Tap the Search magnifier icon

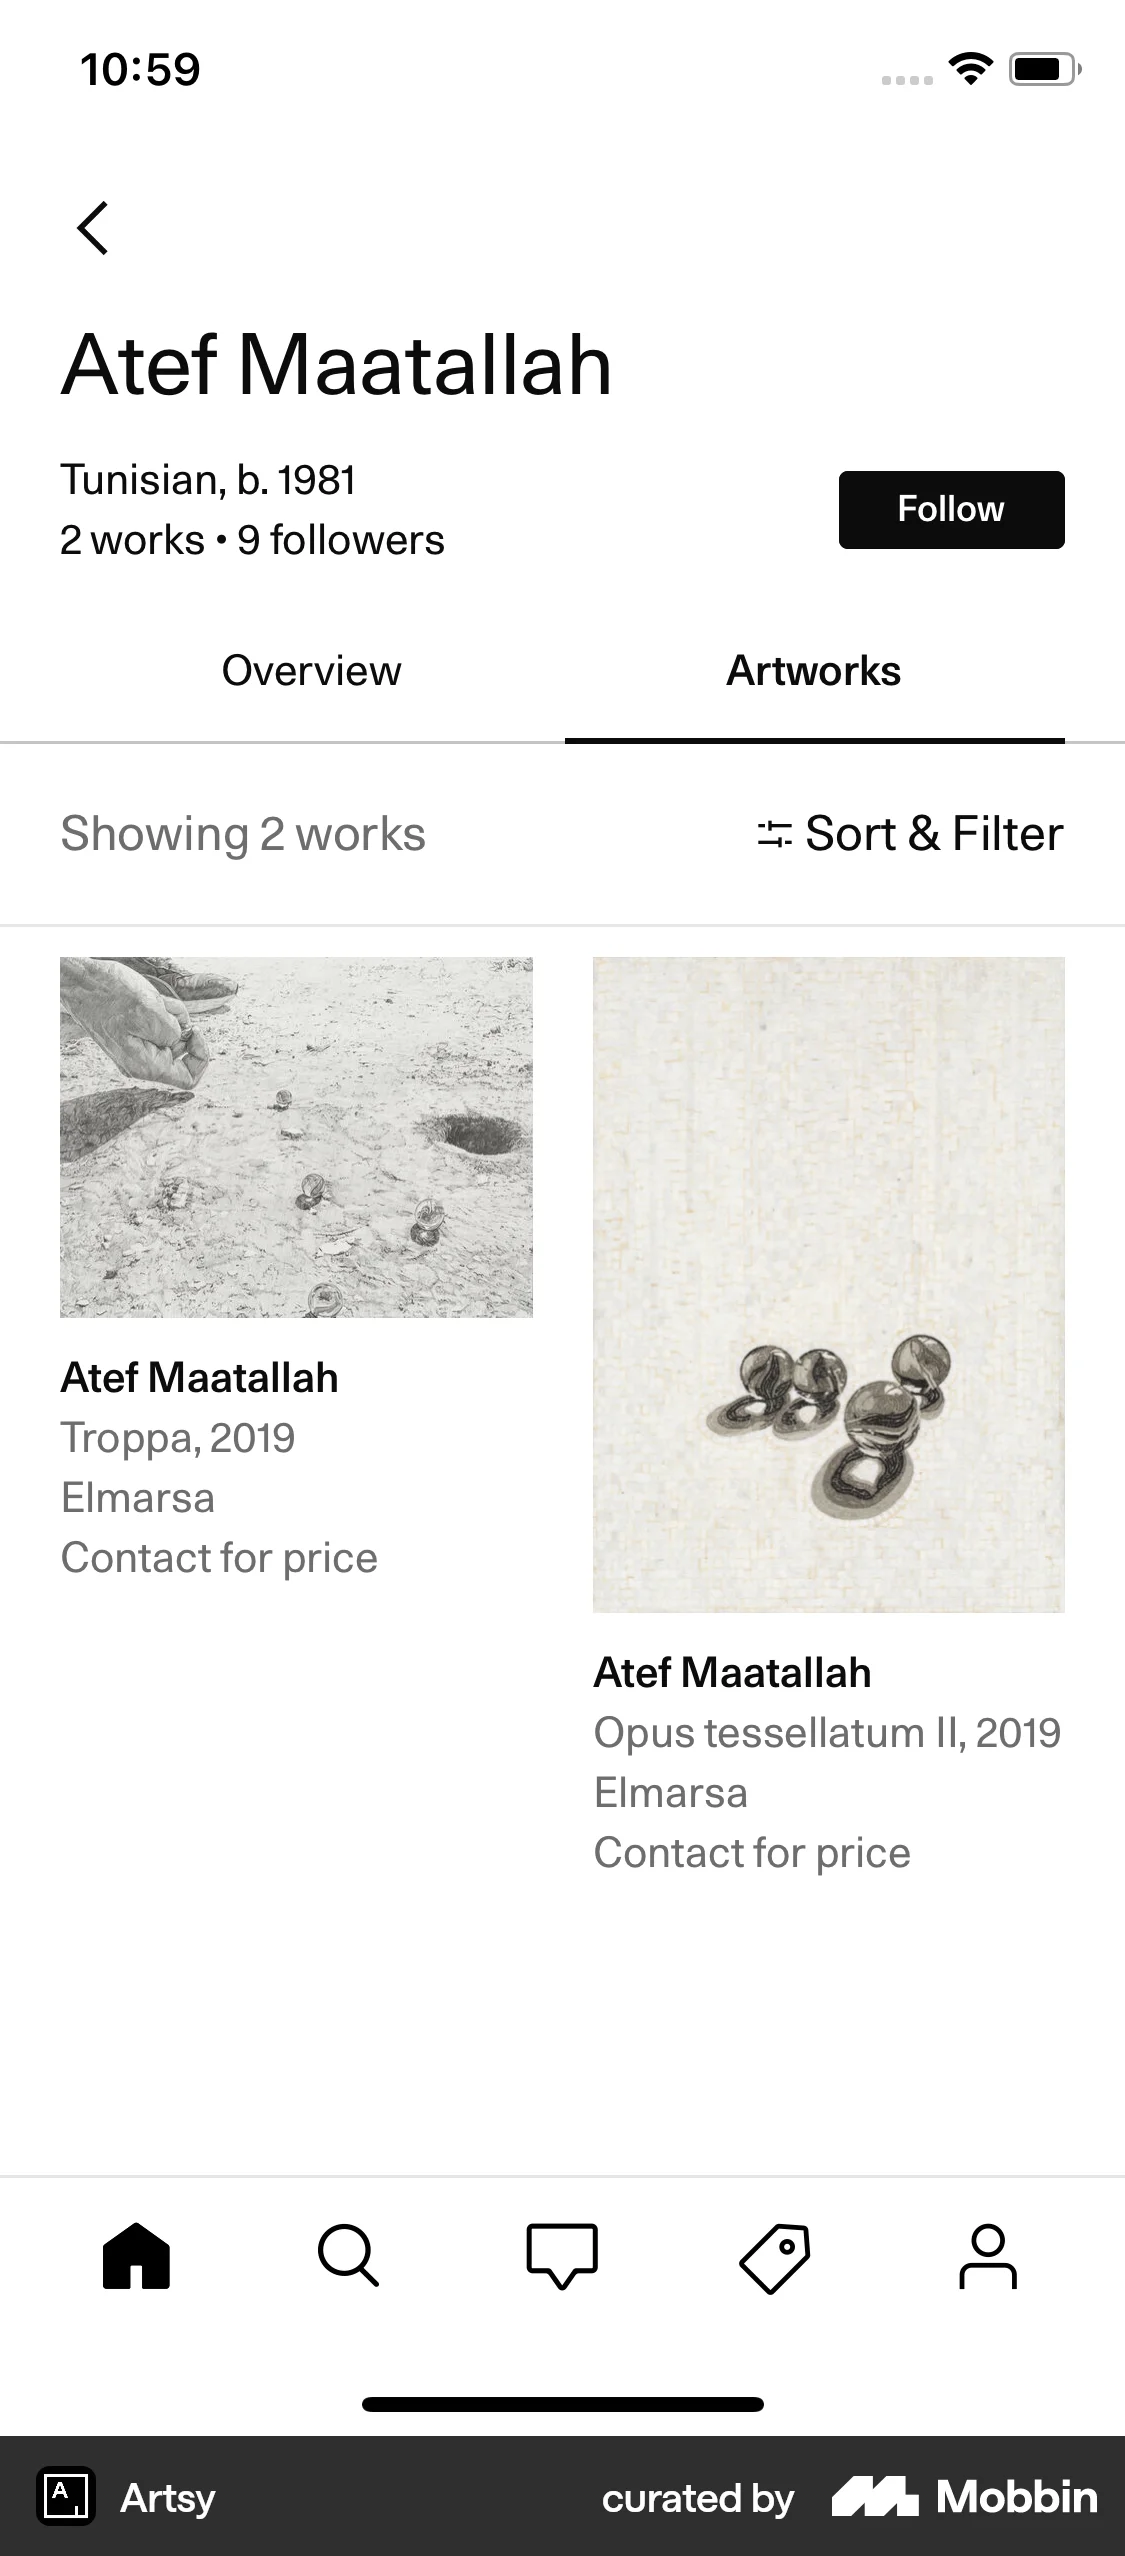(348, 2256)
